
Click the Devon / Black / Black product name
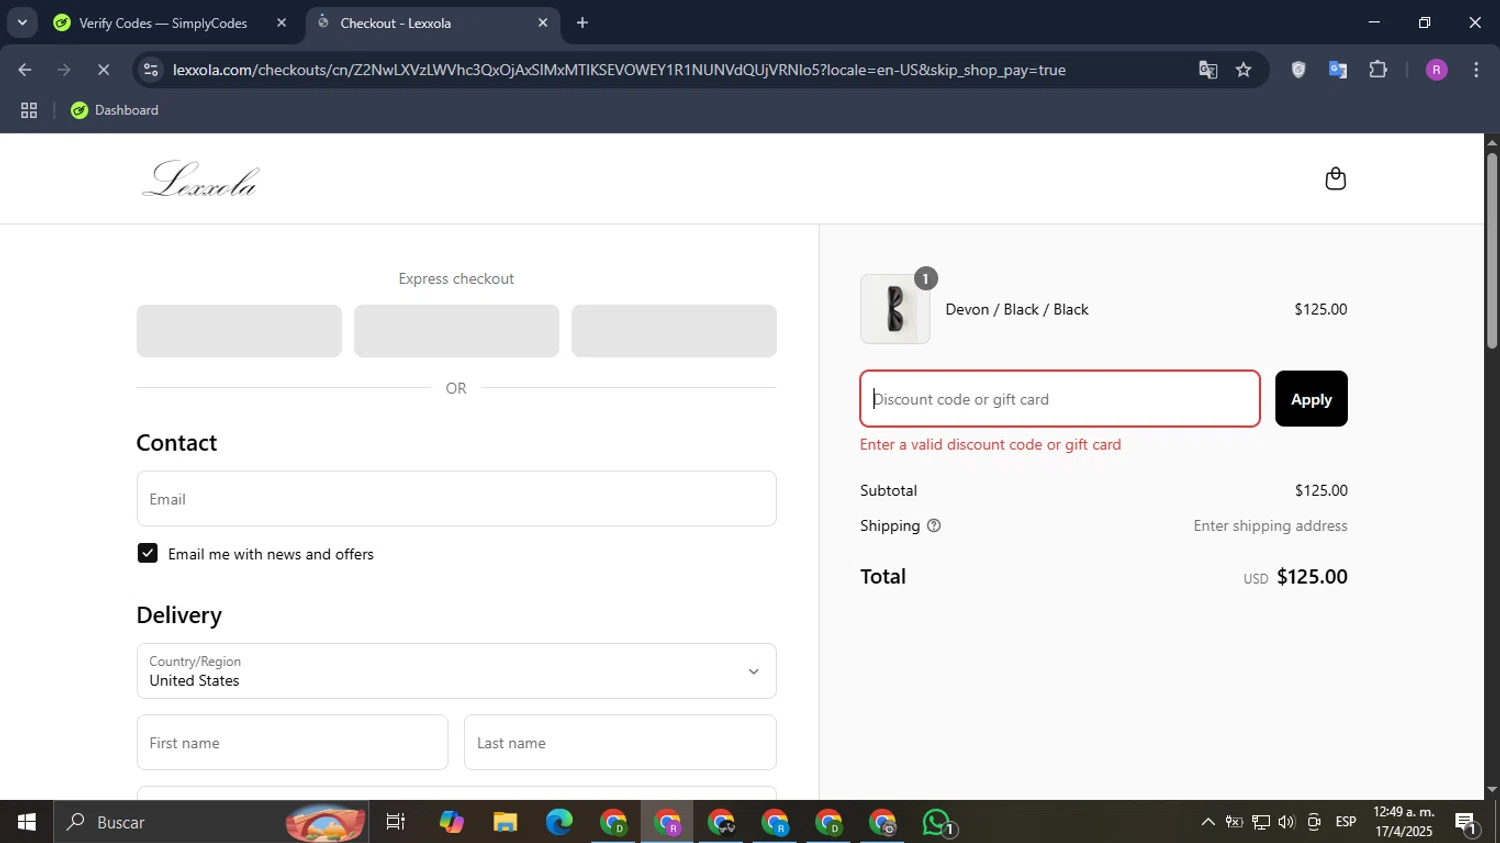[x=1017, y=310]
